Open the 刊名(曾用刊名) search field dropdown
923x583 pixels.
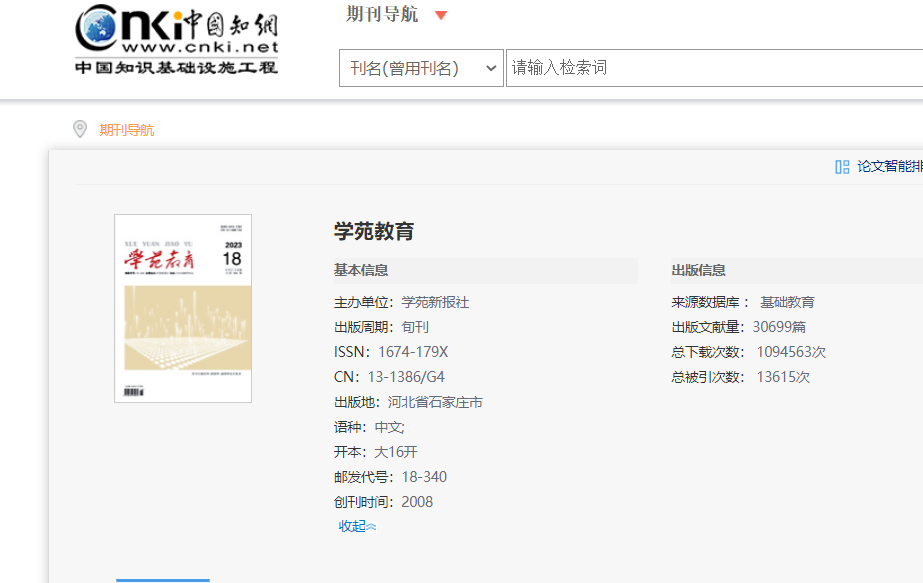421,68
